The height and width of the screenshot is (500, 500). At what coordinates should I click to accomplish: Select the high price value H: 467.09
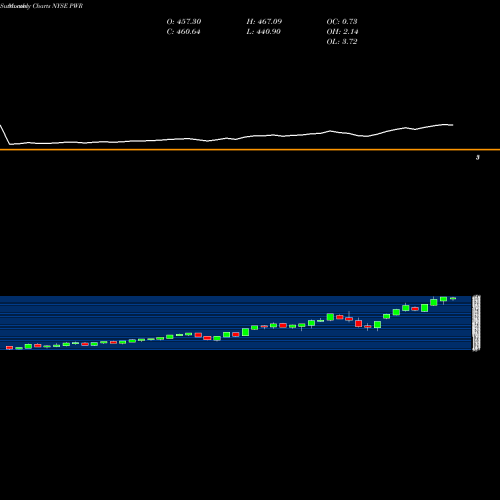click(x=264, y=22)
